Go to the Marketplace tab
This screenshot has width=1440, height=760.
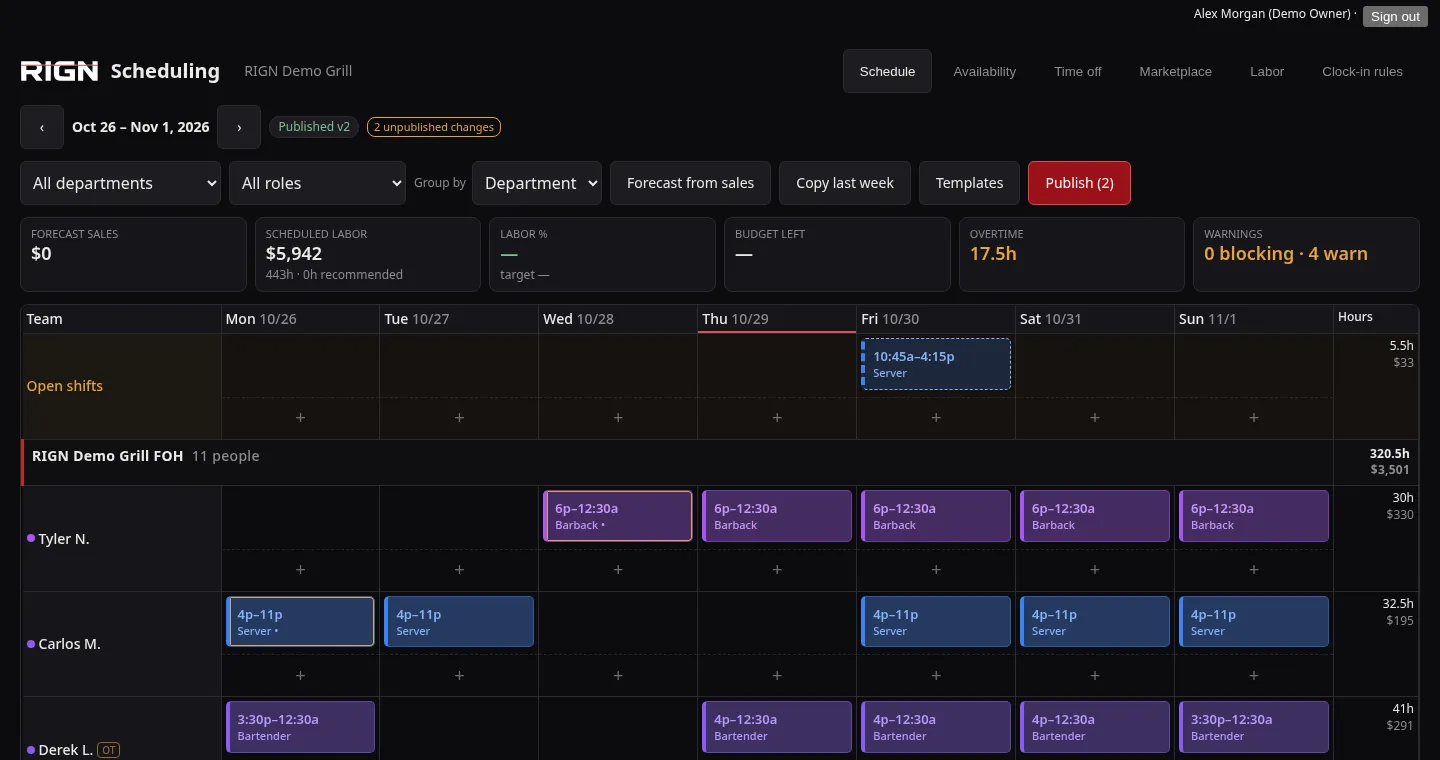coord(1175,72)
